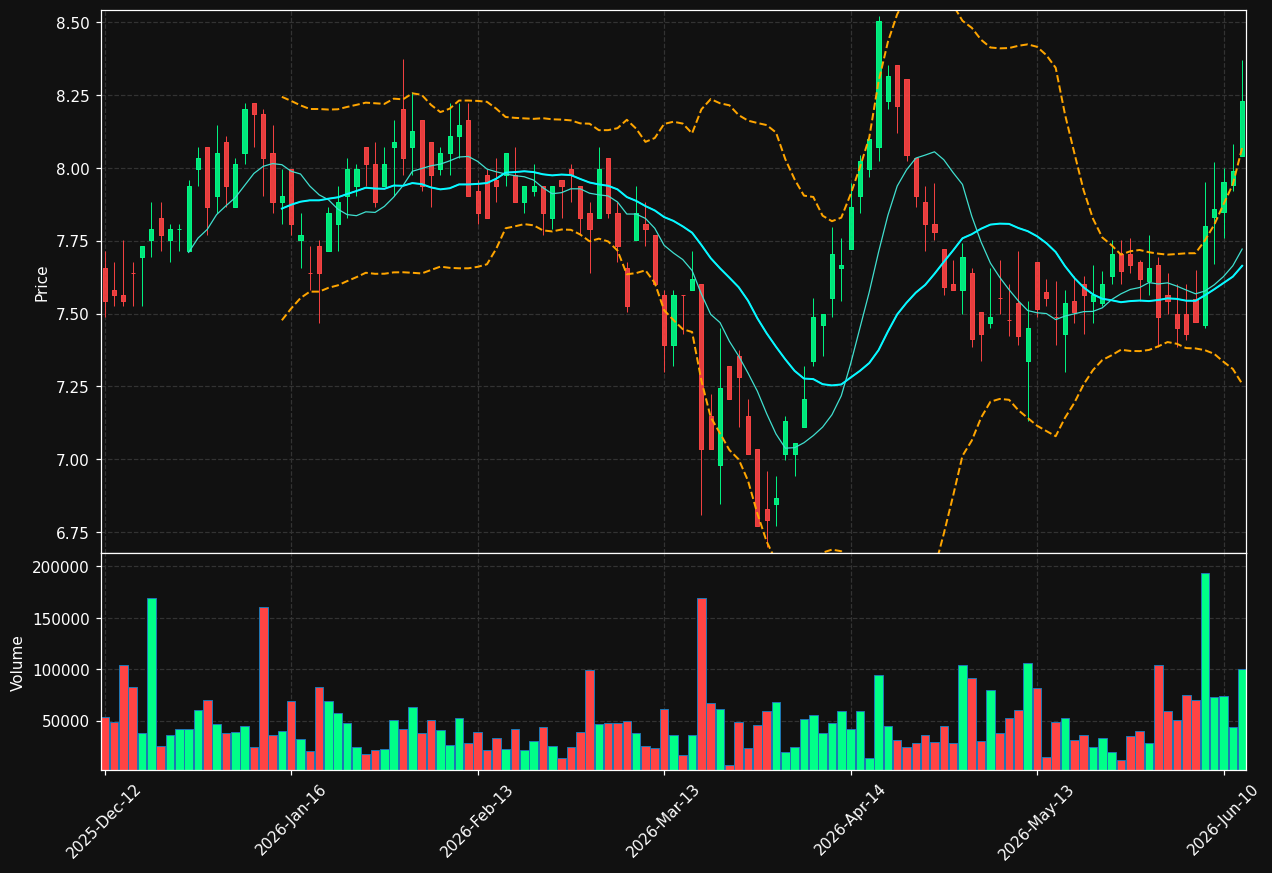The height and width of the screenshot is (873, 1272).
Task: Select the 2026-Jan-16 date label
Action: (x=292, y=822)
